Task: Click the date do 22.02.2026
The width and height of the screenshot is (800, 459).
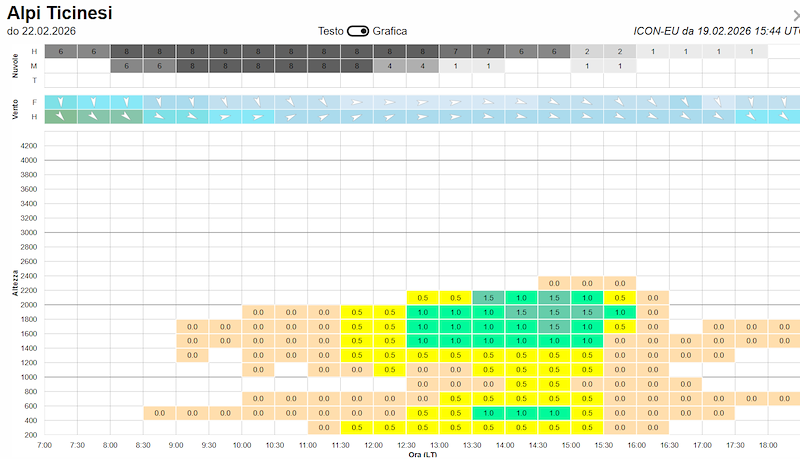Action: [42, 31]
